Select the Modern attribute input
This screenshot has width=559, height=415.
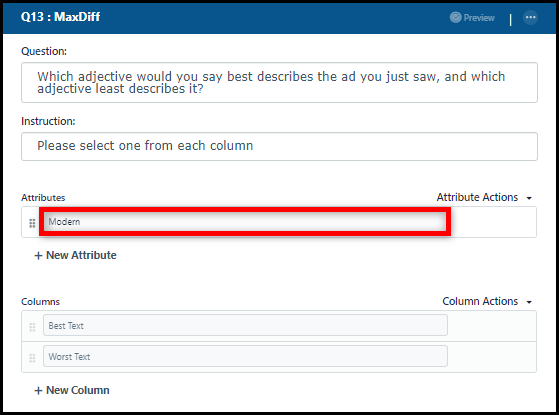click(x=245, y=221)
